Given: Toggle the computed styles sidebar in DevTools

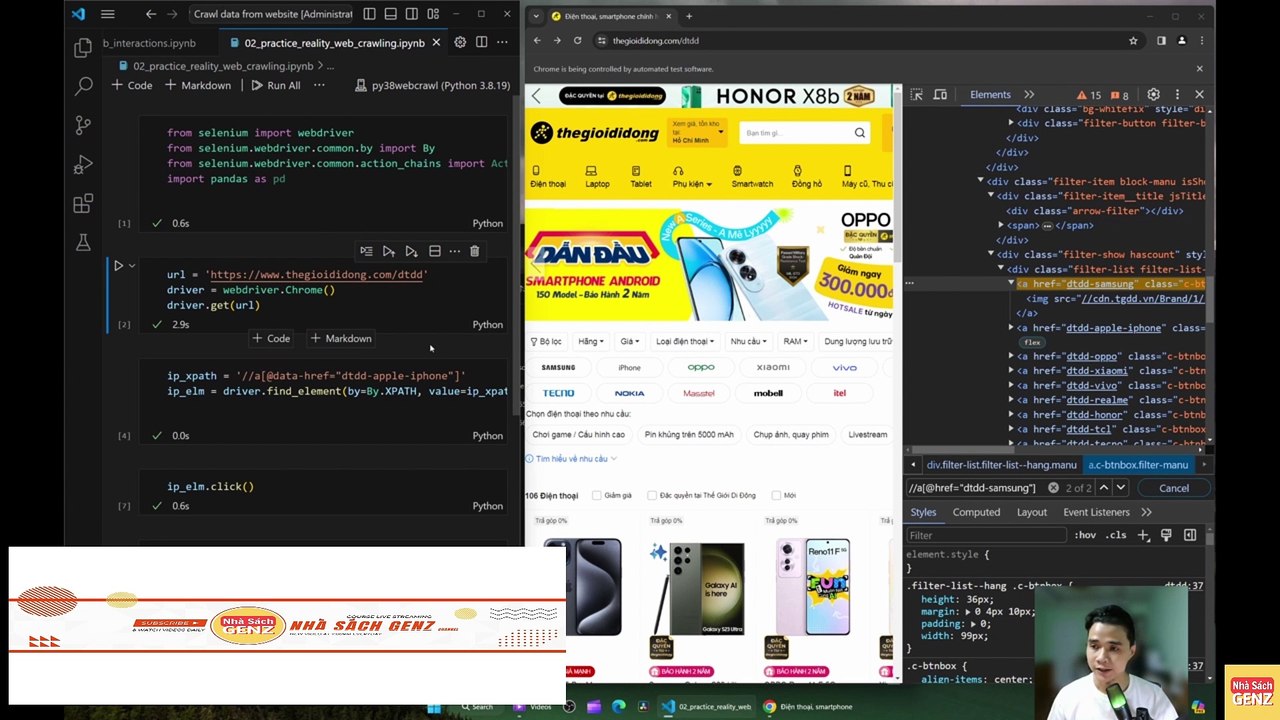Looking at the screenshot, I should click(1189, 535).
